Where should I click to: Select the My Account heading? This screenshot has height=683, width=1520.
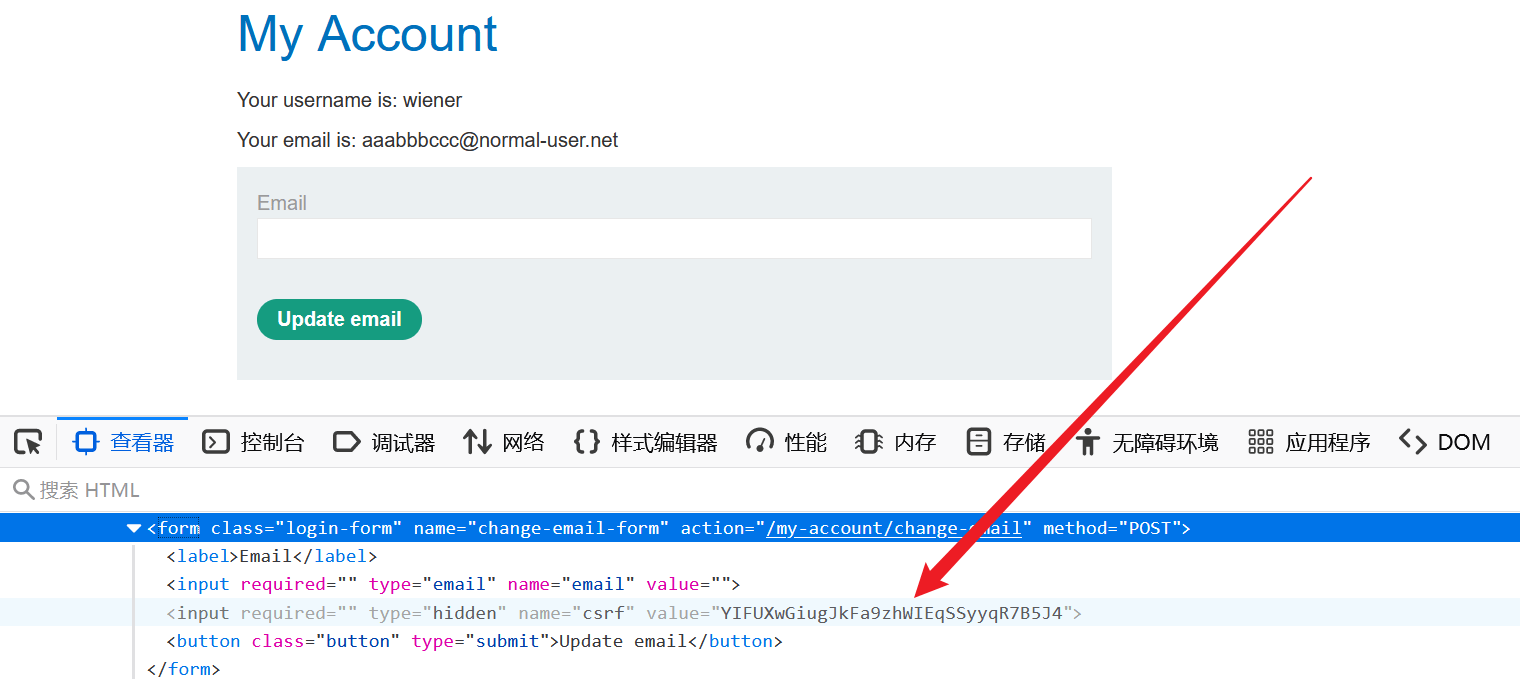point(367,33)
